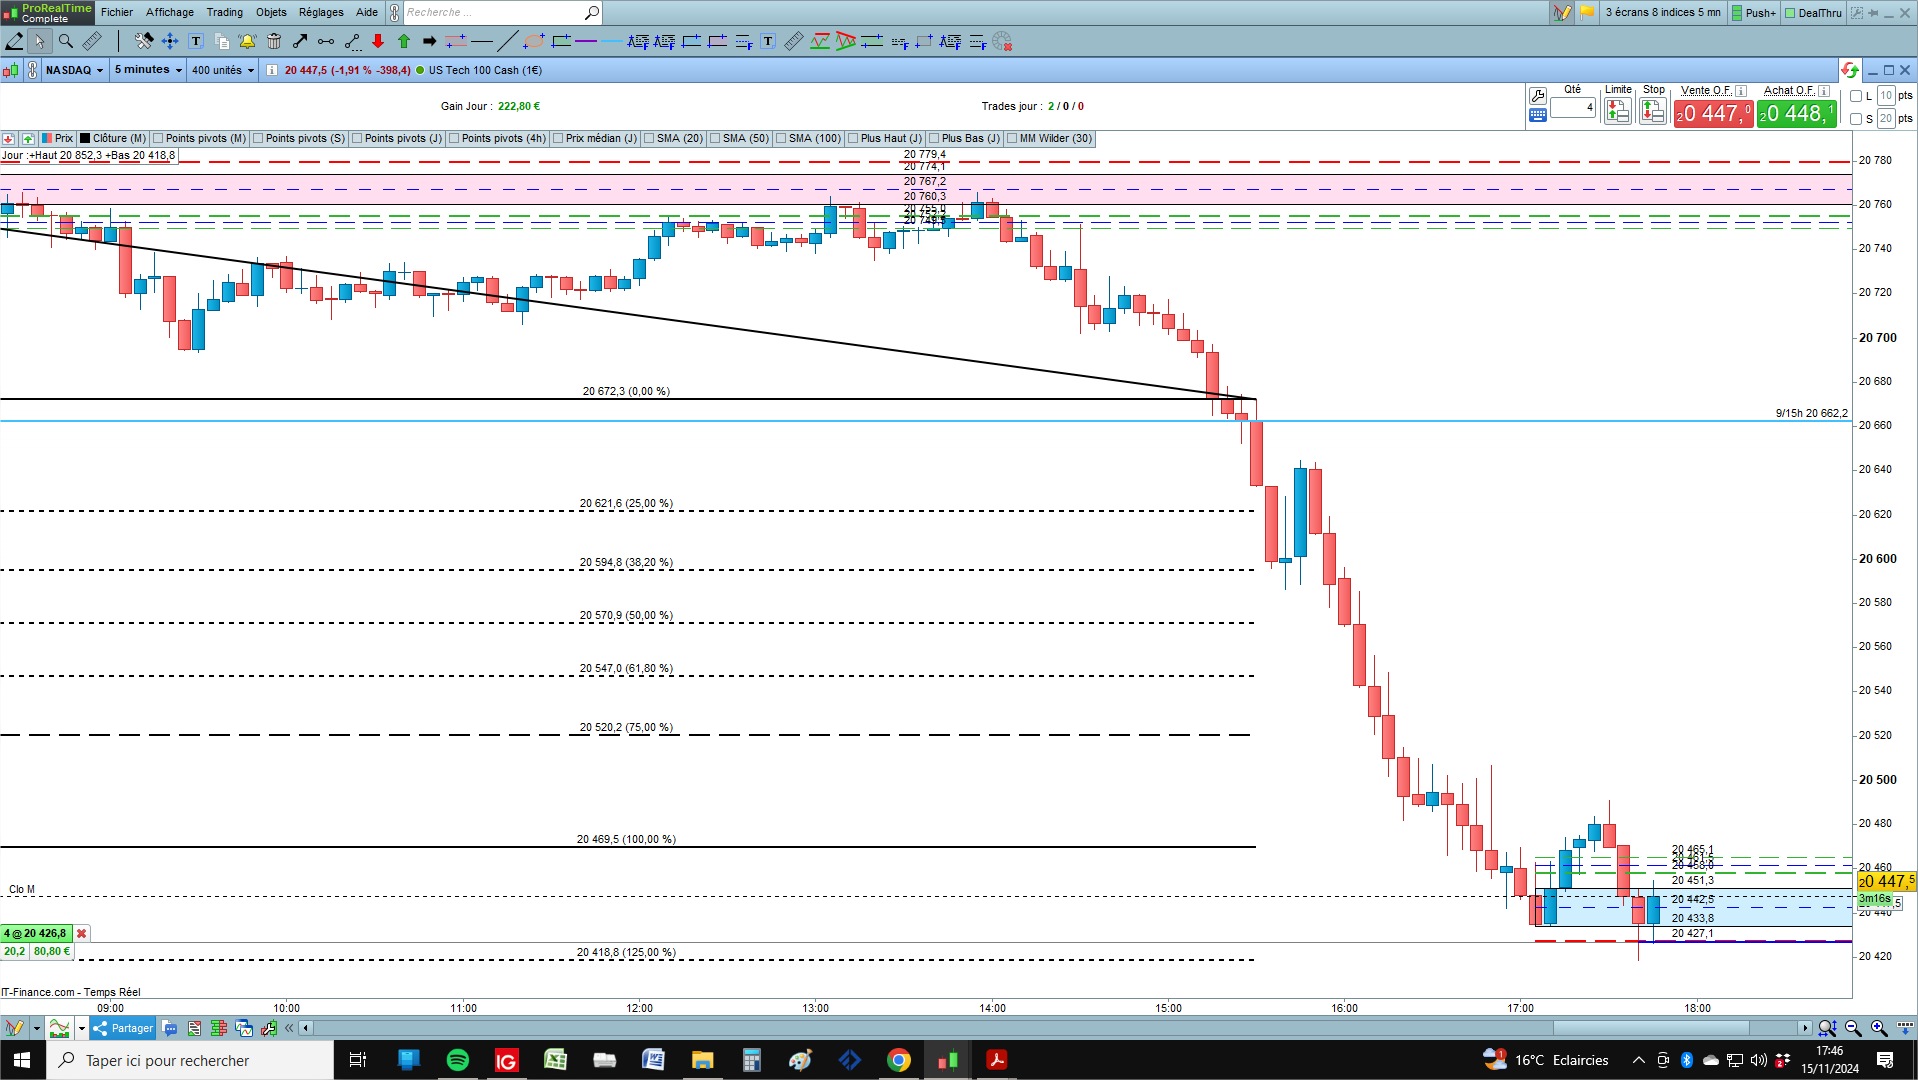Choose the ruler measurement tool
Screen dimensions: 1918x1080
tap(92, 41)
